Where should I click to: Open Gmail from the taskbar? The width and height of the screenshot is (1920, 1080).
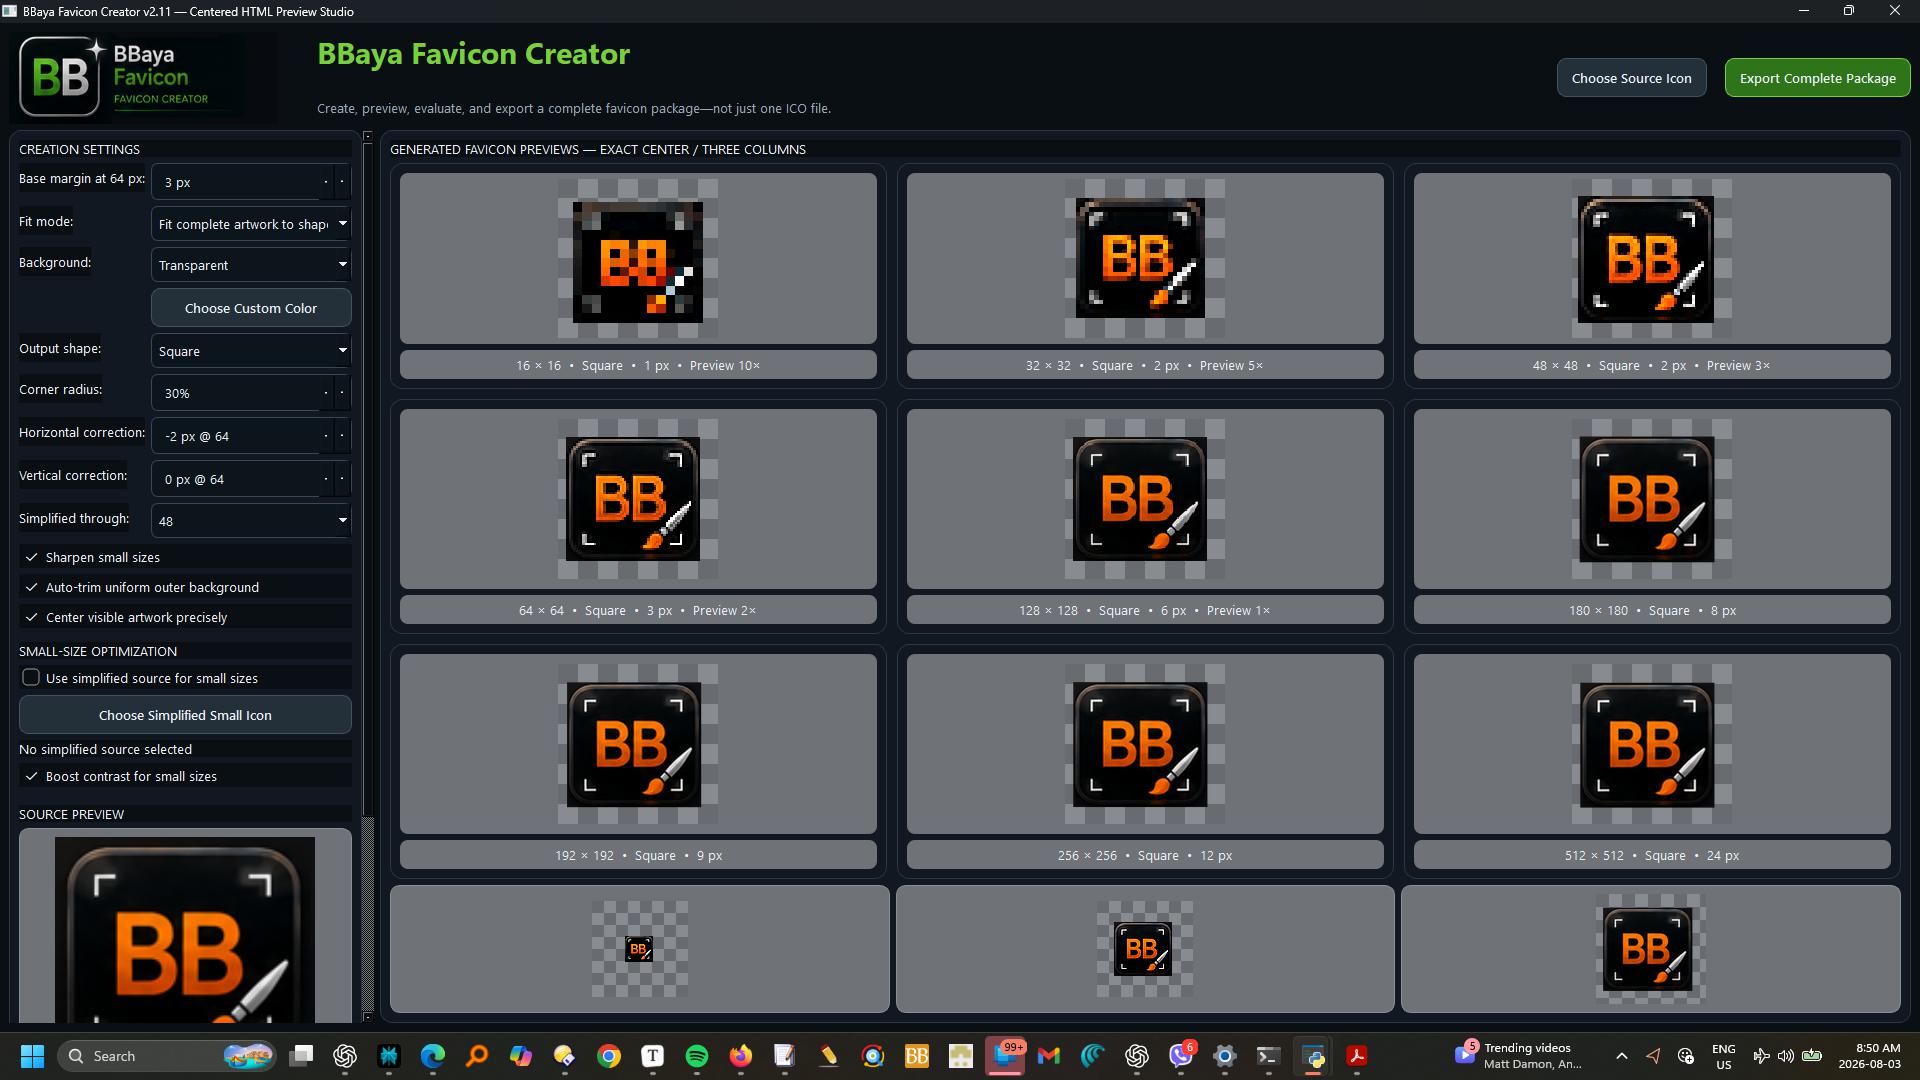pyautogui.click(x=1049, y=1056)
